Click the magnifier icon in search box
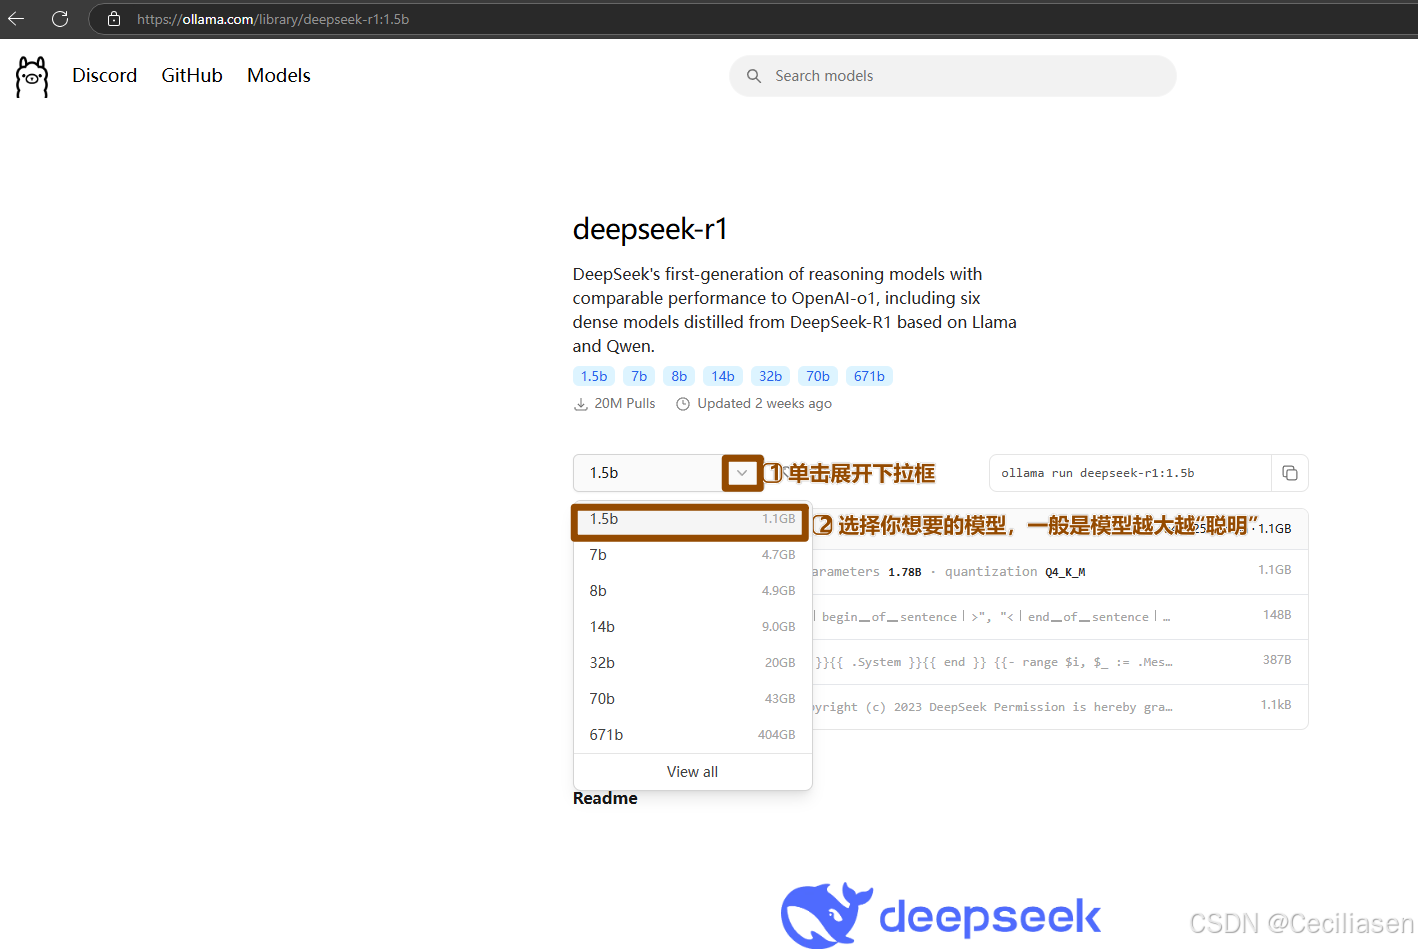1418x949 pixels. (754, 76)
